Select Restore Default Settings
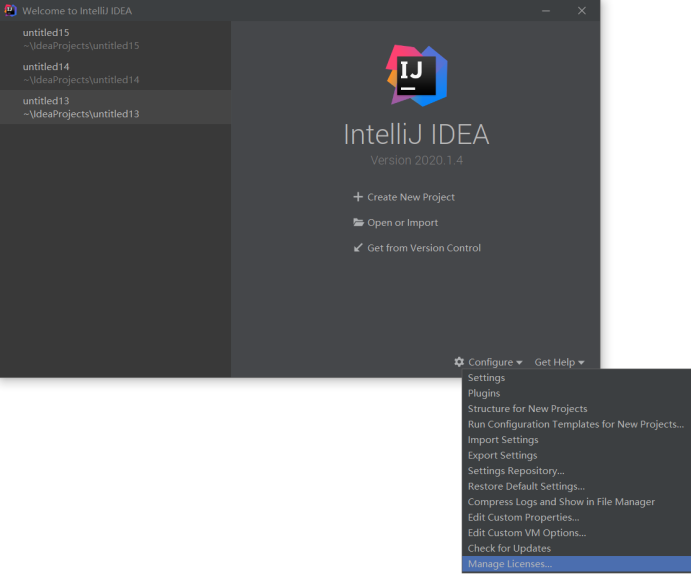Image resolution: width=692 pixels, height=574 pixels. (576, 486)
